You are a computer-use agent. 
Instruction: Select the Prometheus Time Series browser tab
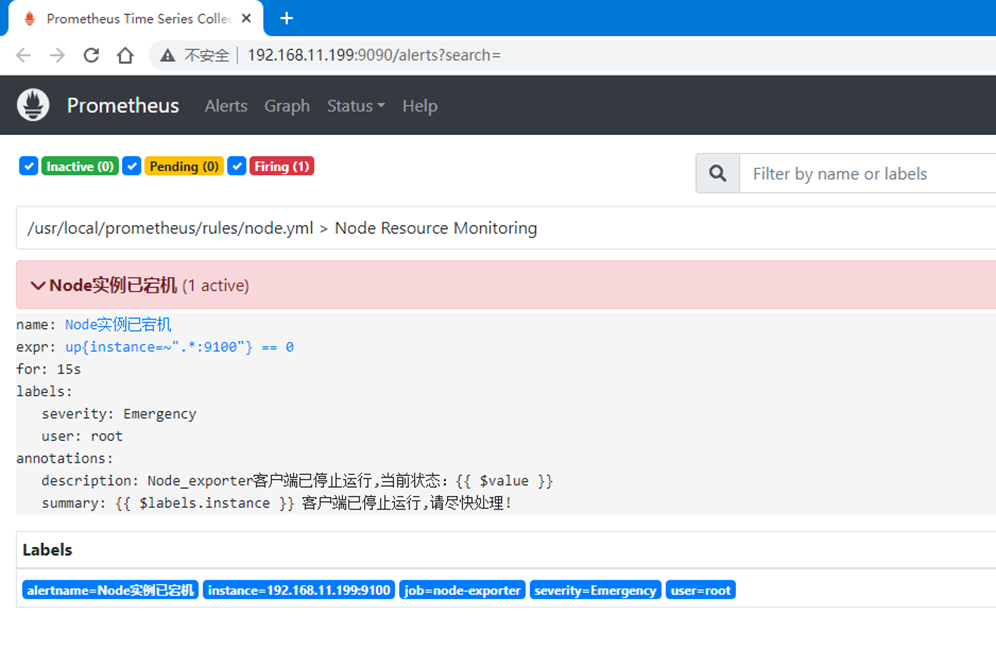coord(137,18)
